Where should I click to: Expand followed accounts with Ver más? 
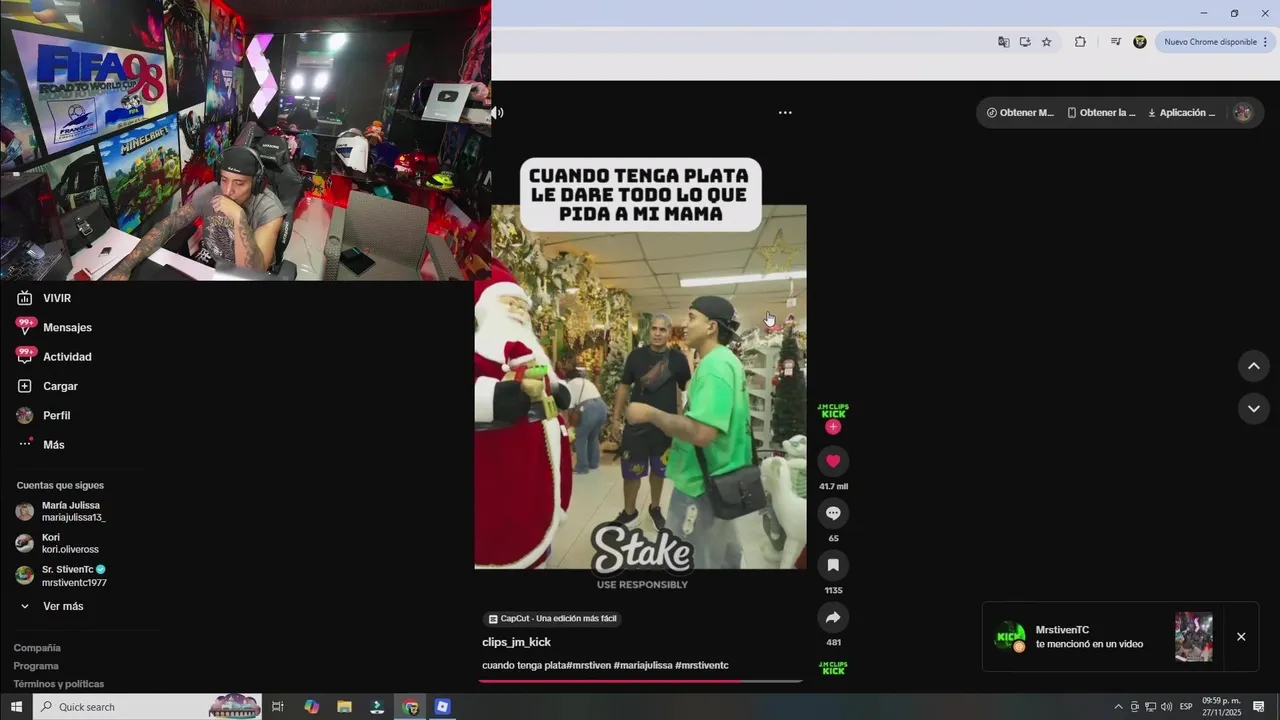(51, 606)
